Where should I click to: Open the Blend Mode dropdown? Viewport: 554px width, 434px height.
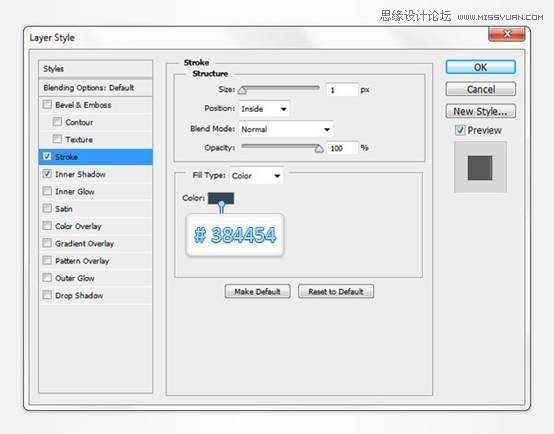click(x=286, y=129)
